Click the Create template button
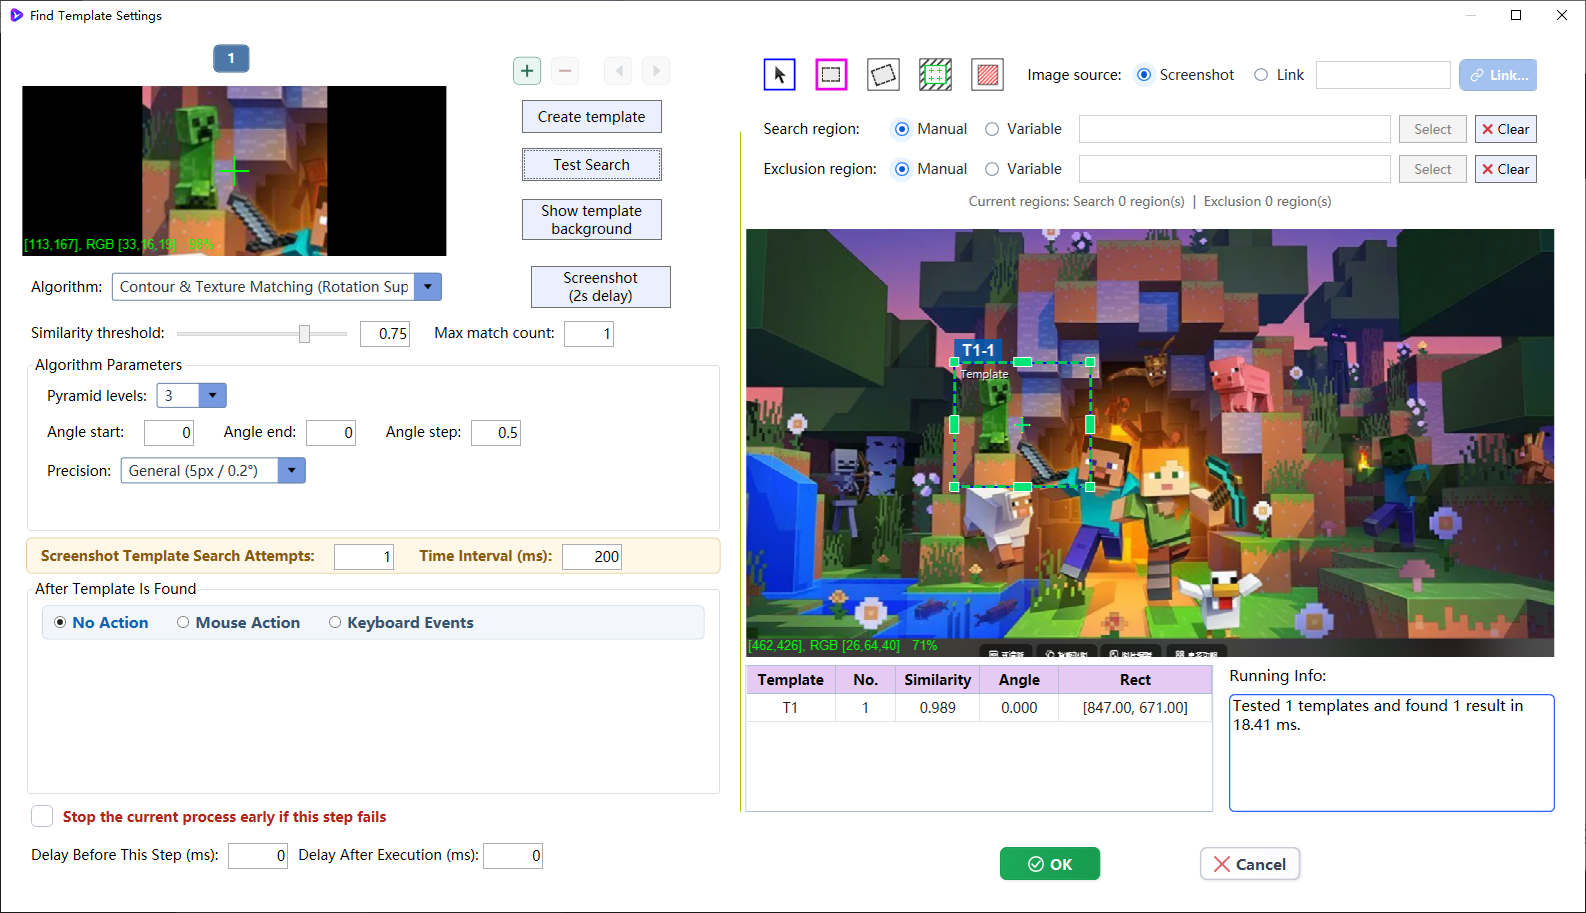 pos(591,117)
